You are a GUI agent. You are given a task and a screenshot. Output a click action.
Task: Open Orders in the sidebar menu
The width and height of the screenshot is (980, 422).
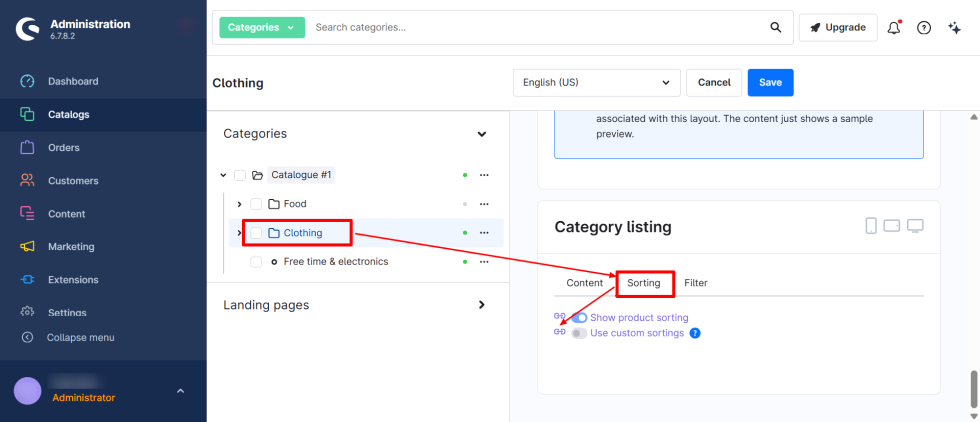click(x=64, y=148)
